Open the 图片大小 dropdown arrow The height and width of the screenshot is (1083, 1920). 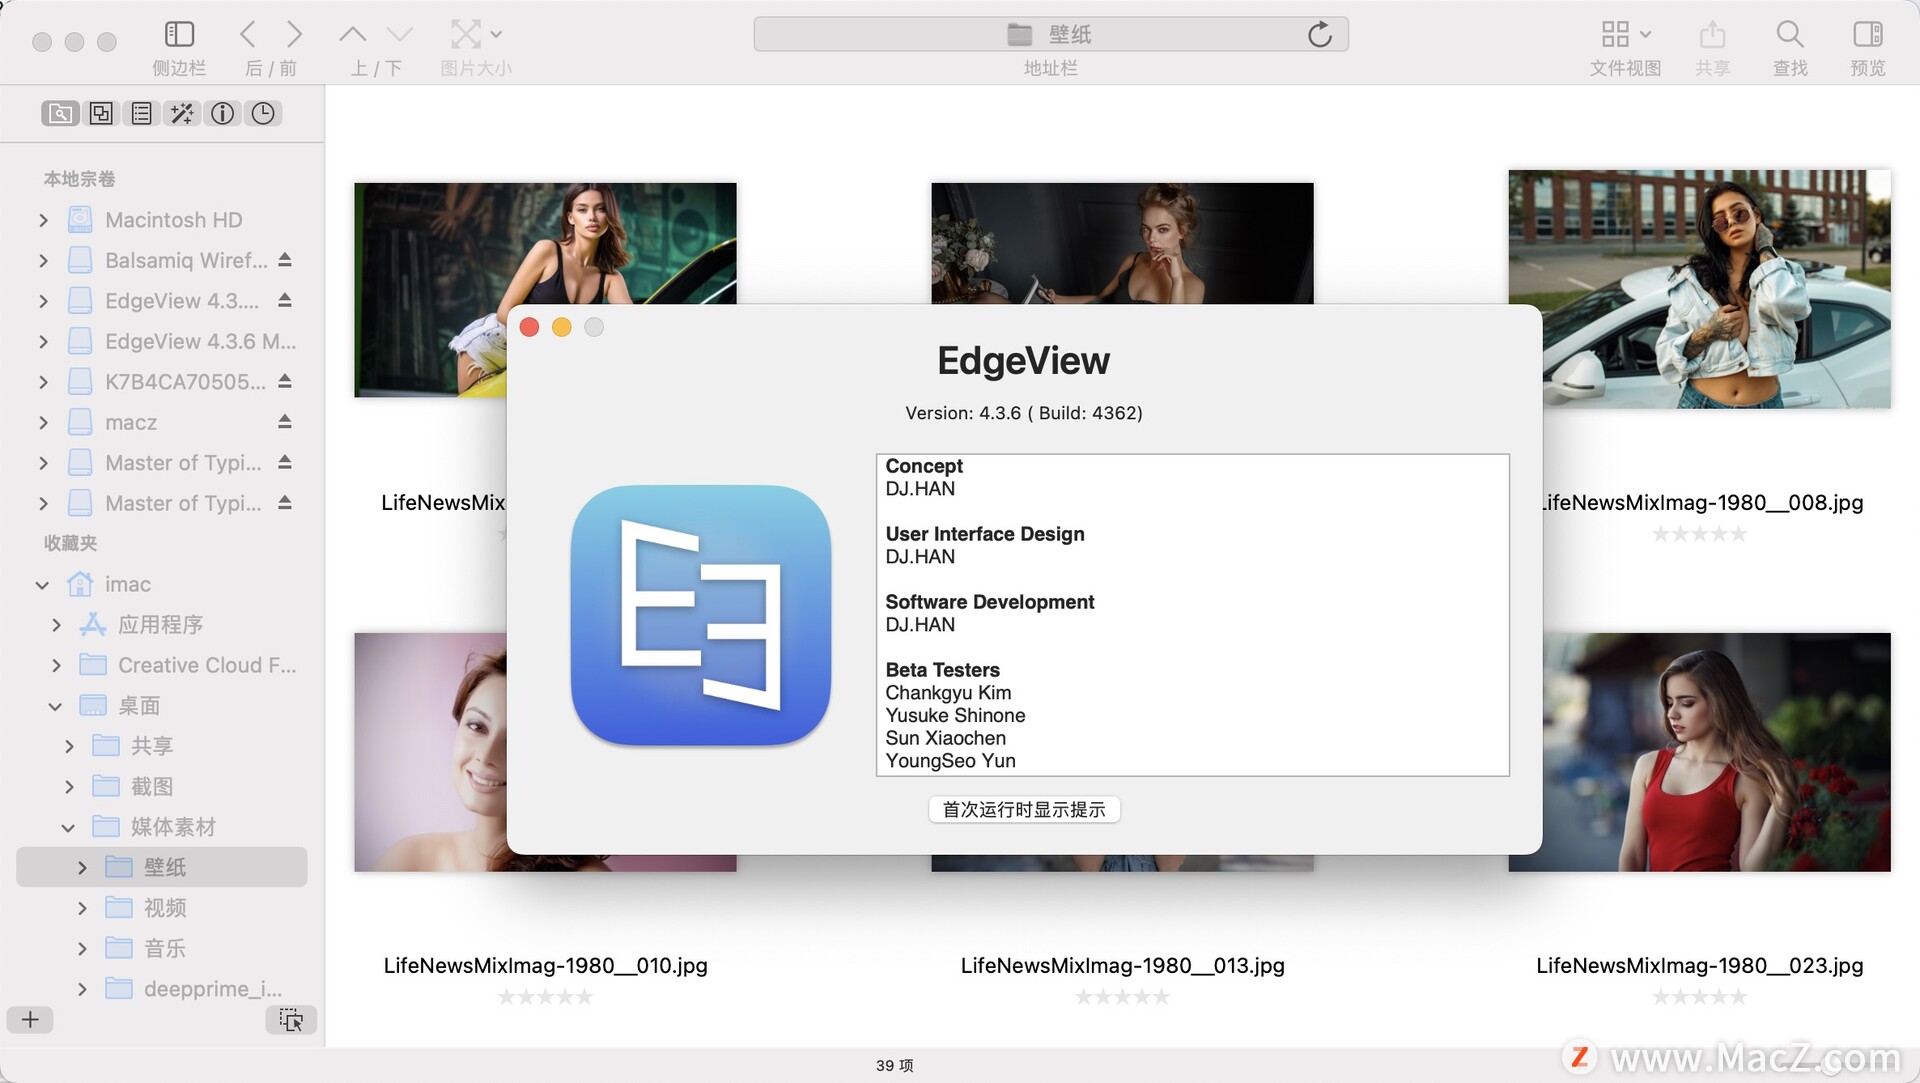tap(497, 34)
